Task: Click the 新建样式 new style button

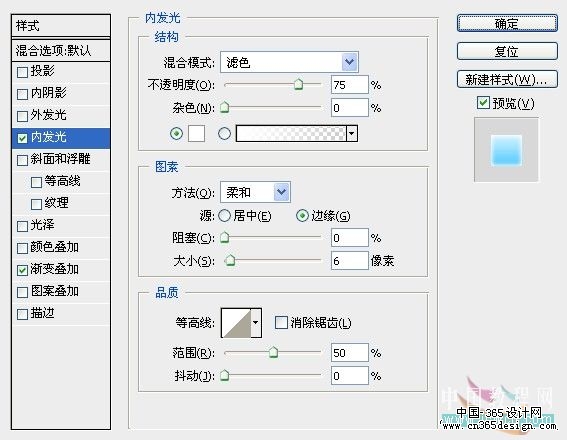Action: pos(507,79)
